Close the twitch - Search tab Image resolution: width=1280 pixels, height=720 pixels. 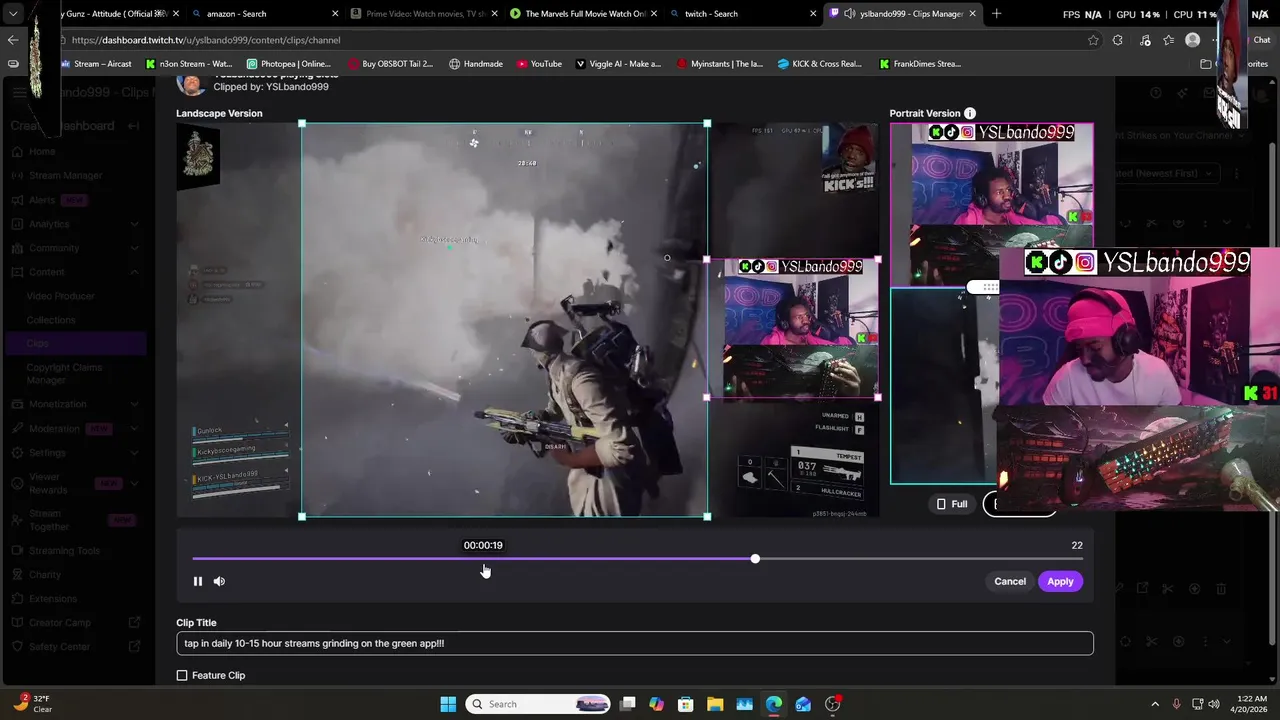point(813,14)
